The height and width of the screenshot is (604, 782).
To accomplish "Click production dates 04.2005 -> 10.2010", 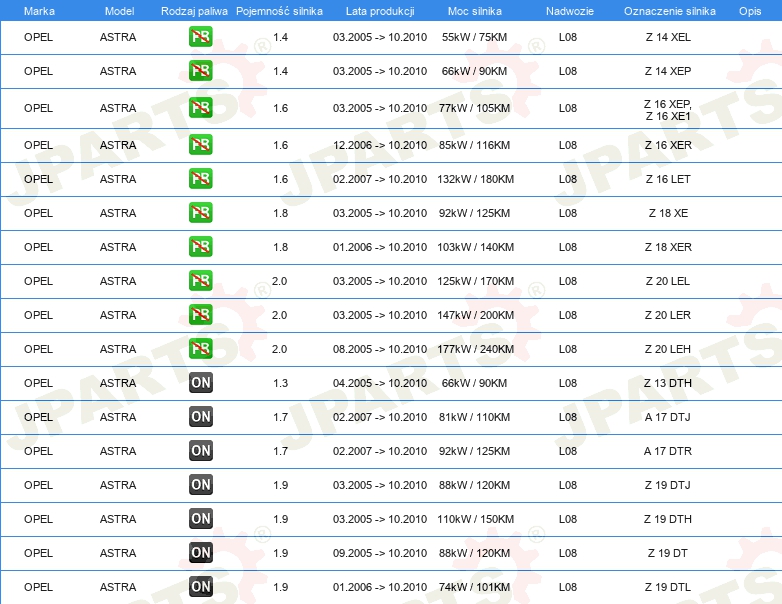I will (380, 383).
